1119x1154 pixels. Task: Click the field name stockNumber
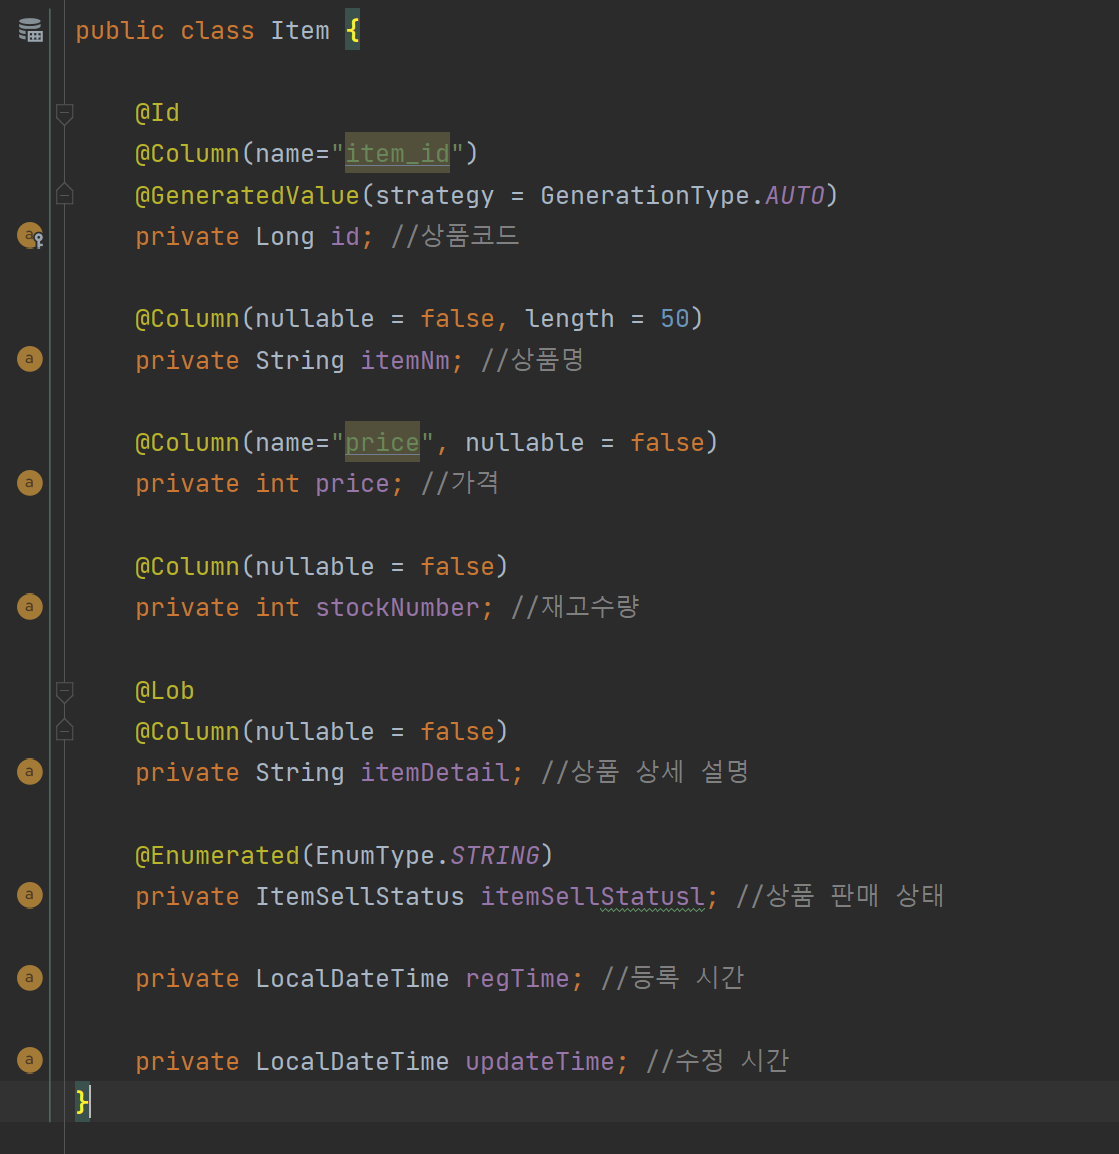tap(397, 608)
